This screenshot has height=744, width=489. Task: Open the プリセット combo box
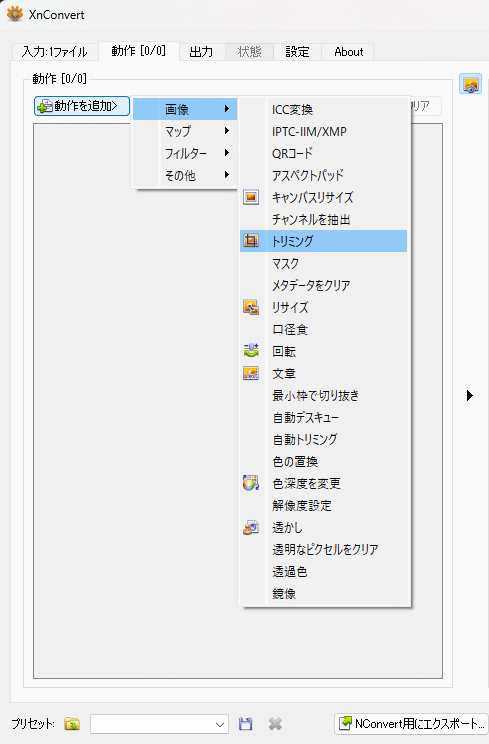coord(159,724)
